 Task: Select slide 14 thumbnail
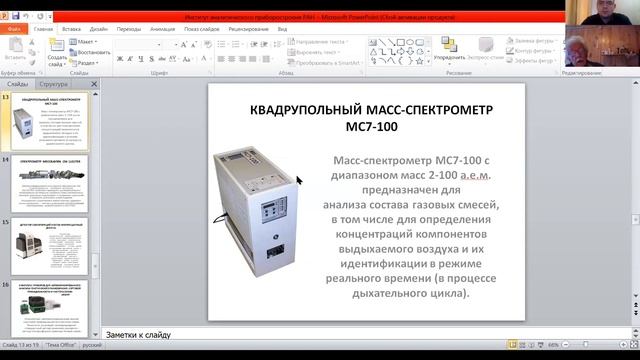pos(49,184)
